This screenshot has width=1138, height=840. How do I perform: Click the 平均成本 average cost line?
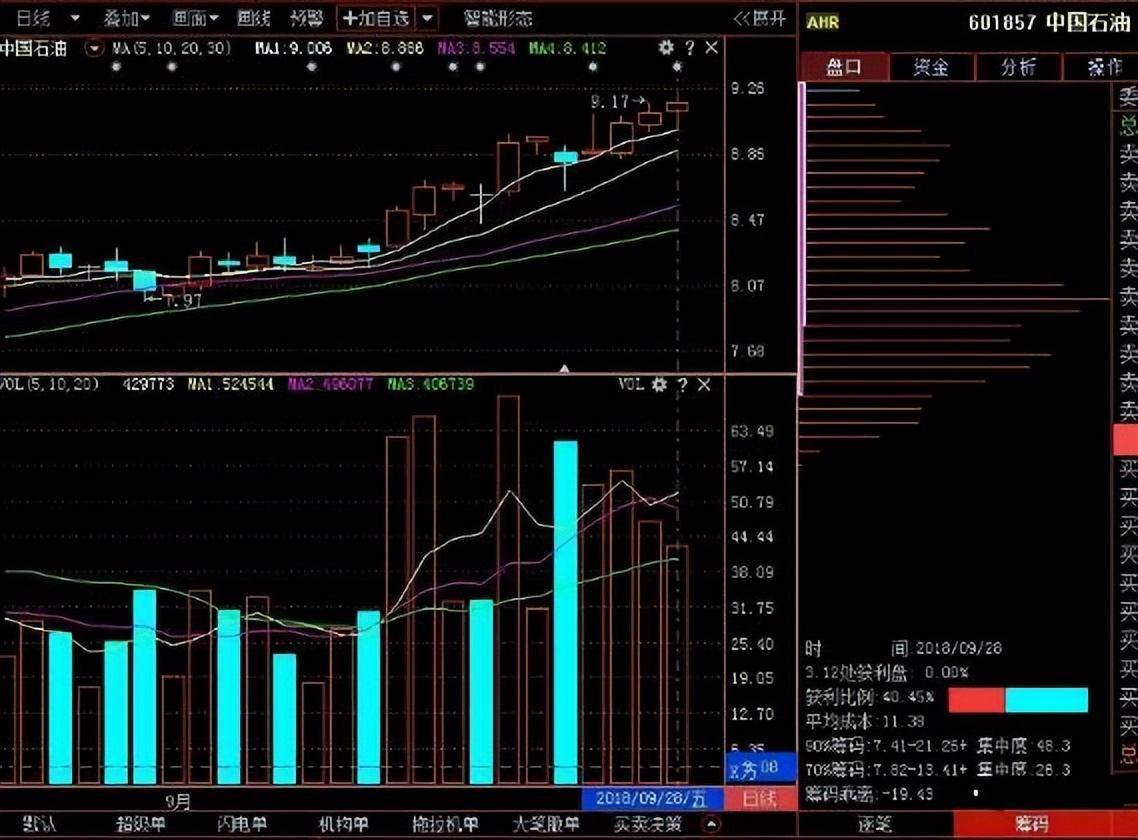click(x=864, y=721)
